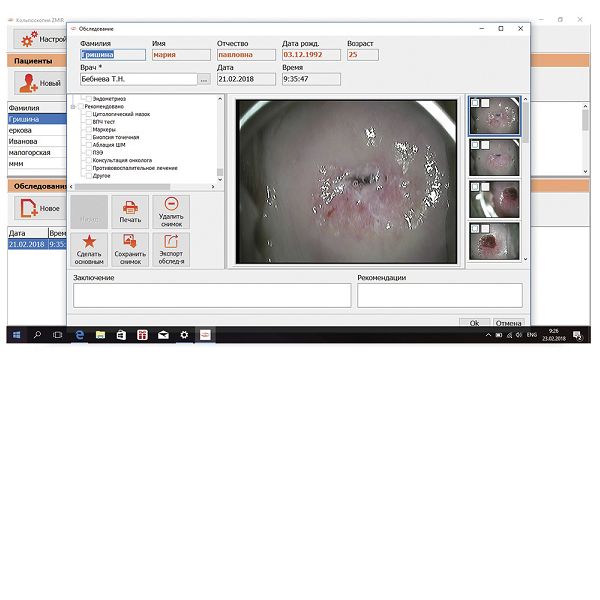Check the Цитологический мазок checkbox
Image resolution: width=600 pixels, height=600 pixels.
pos(89,114)
